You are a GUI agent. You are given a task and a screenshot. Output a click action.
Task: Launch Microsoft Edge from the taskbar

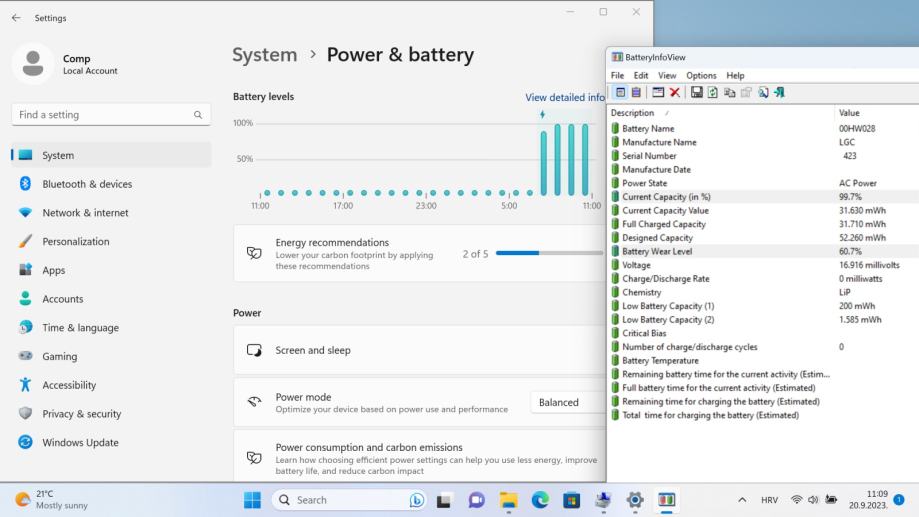point(540,500)
